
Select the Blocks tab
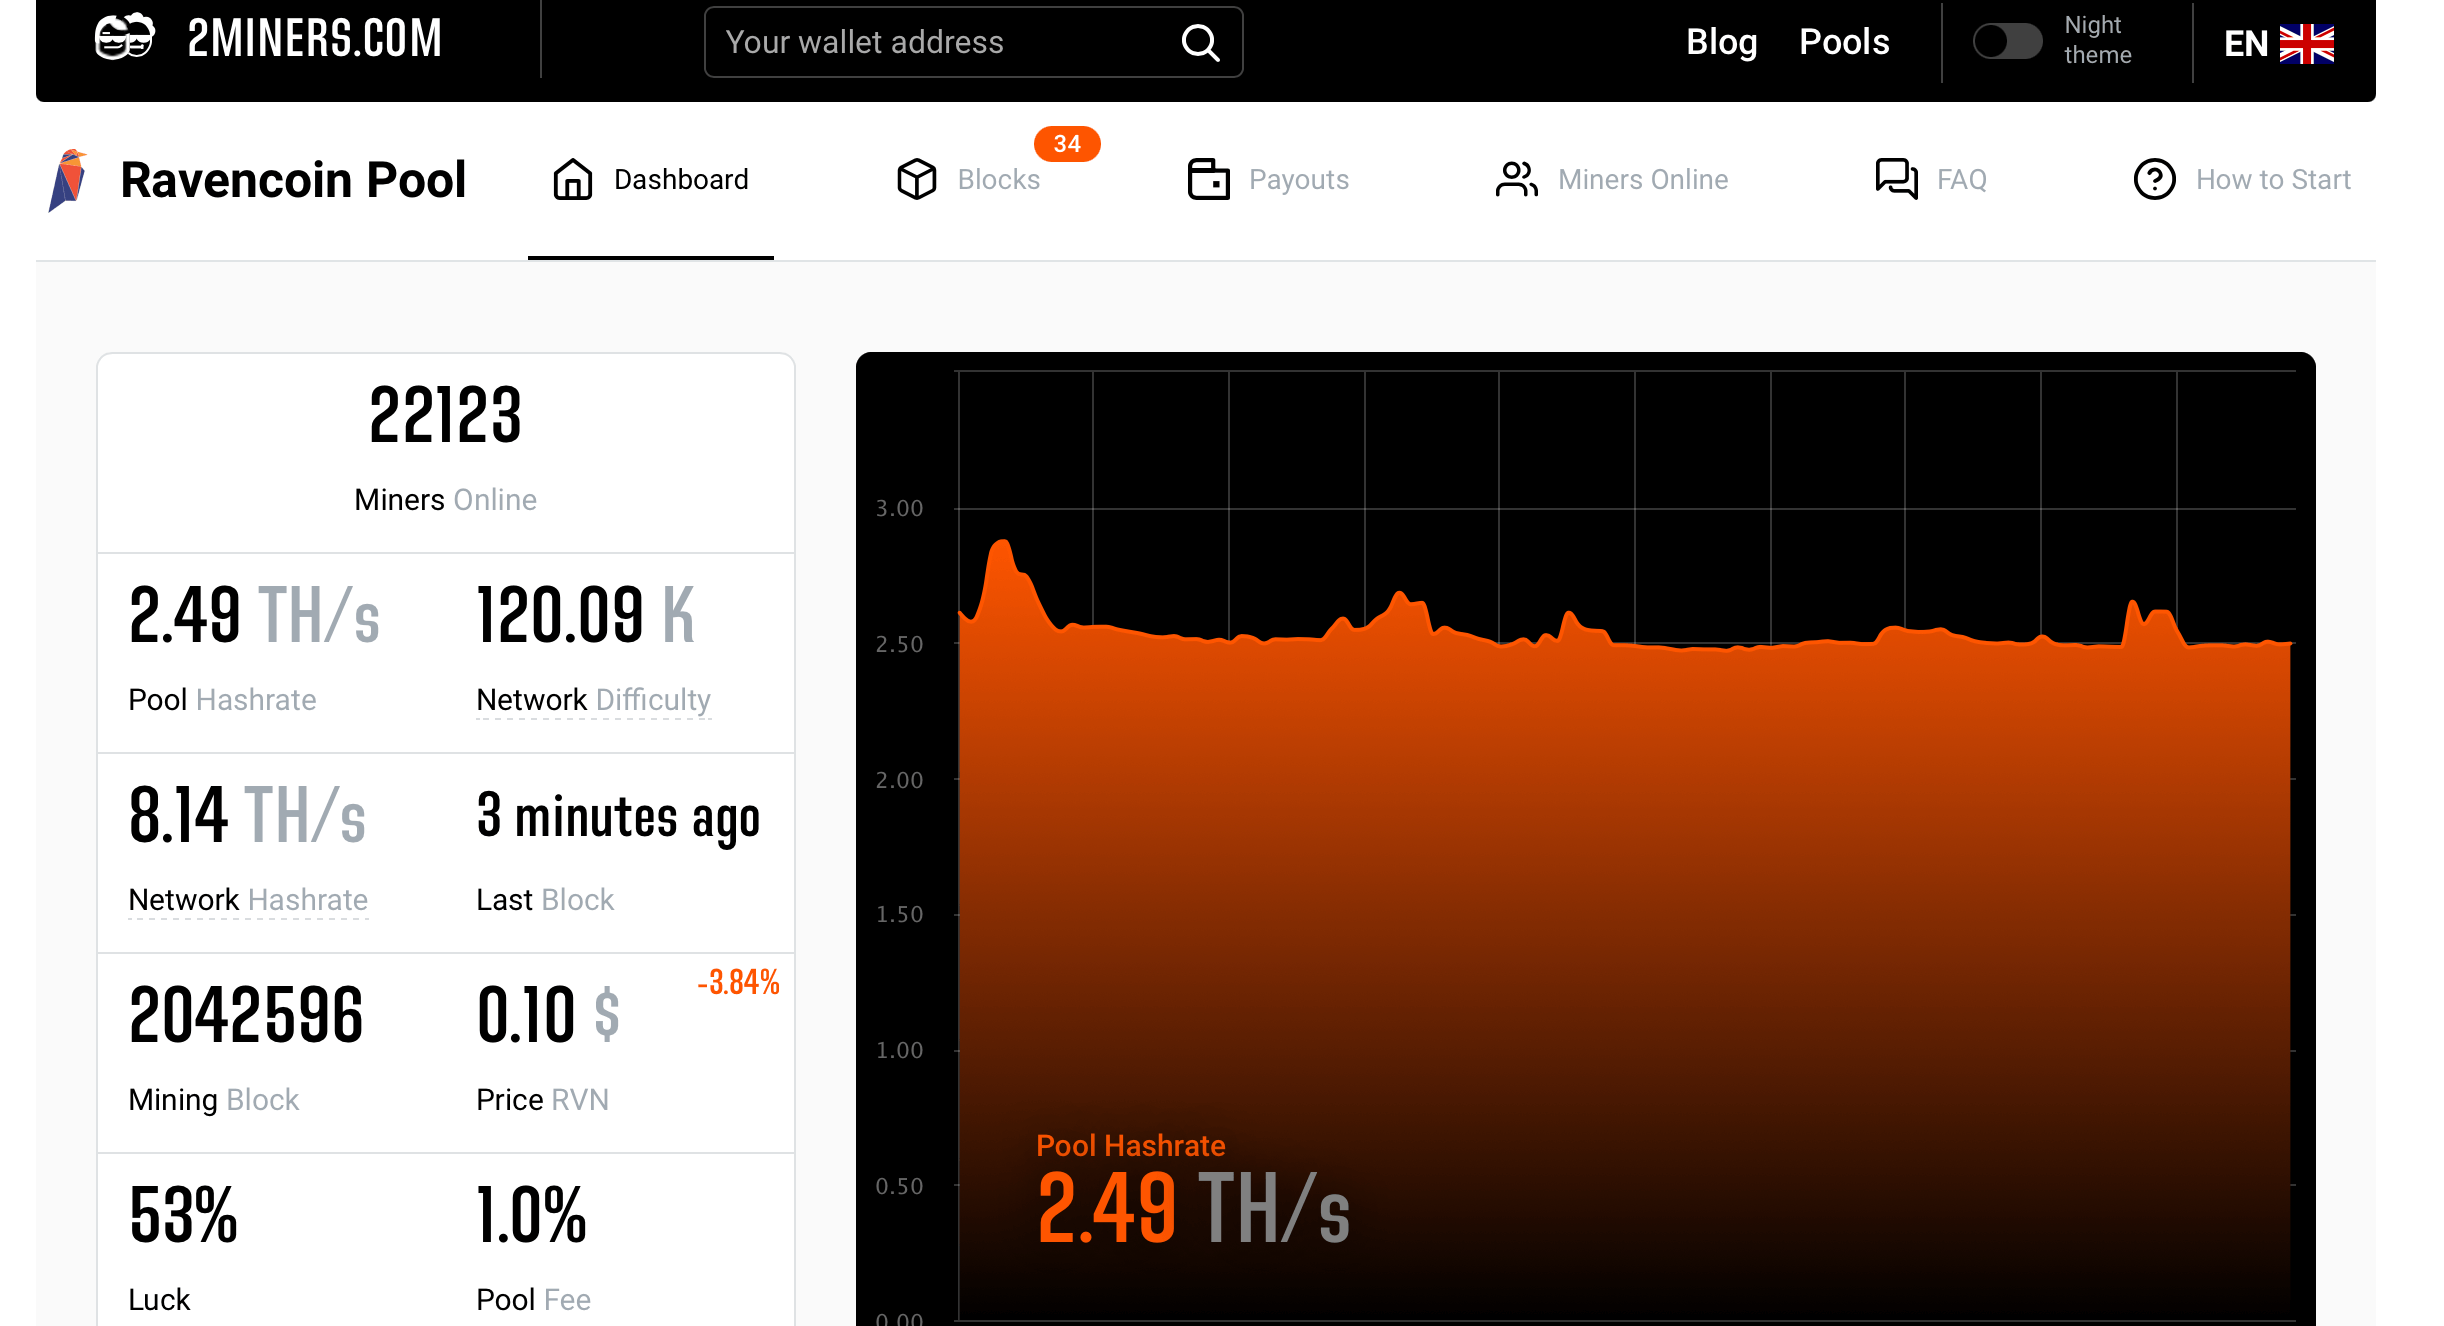(x=999, y=178)
